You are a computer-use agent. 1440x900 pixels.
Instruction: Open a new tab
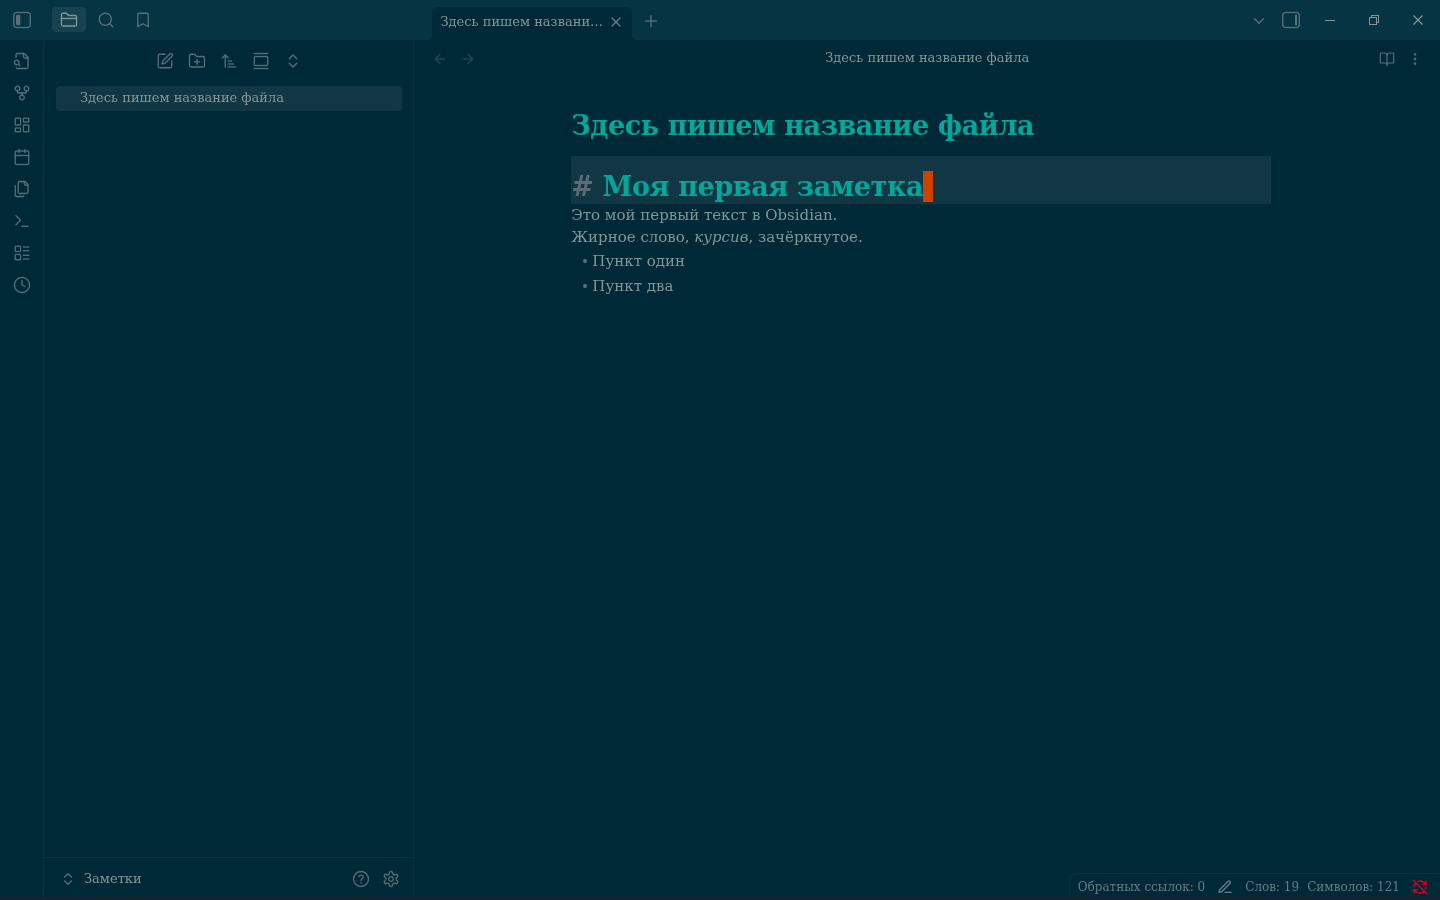651,21
